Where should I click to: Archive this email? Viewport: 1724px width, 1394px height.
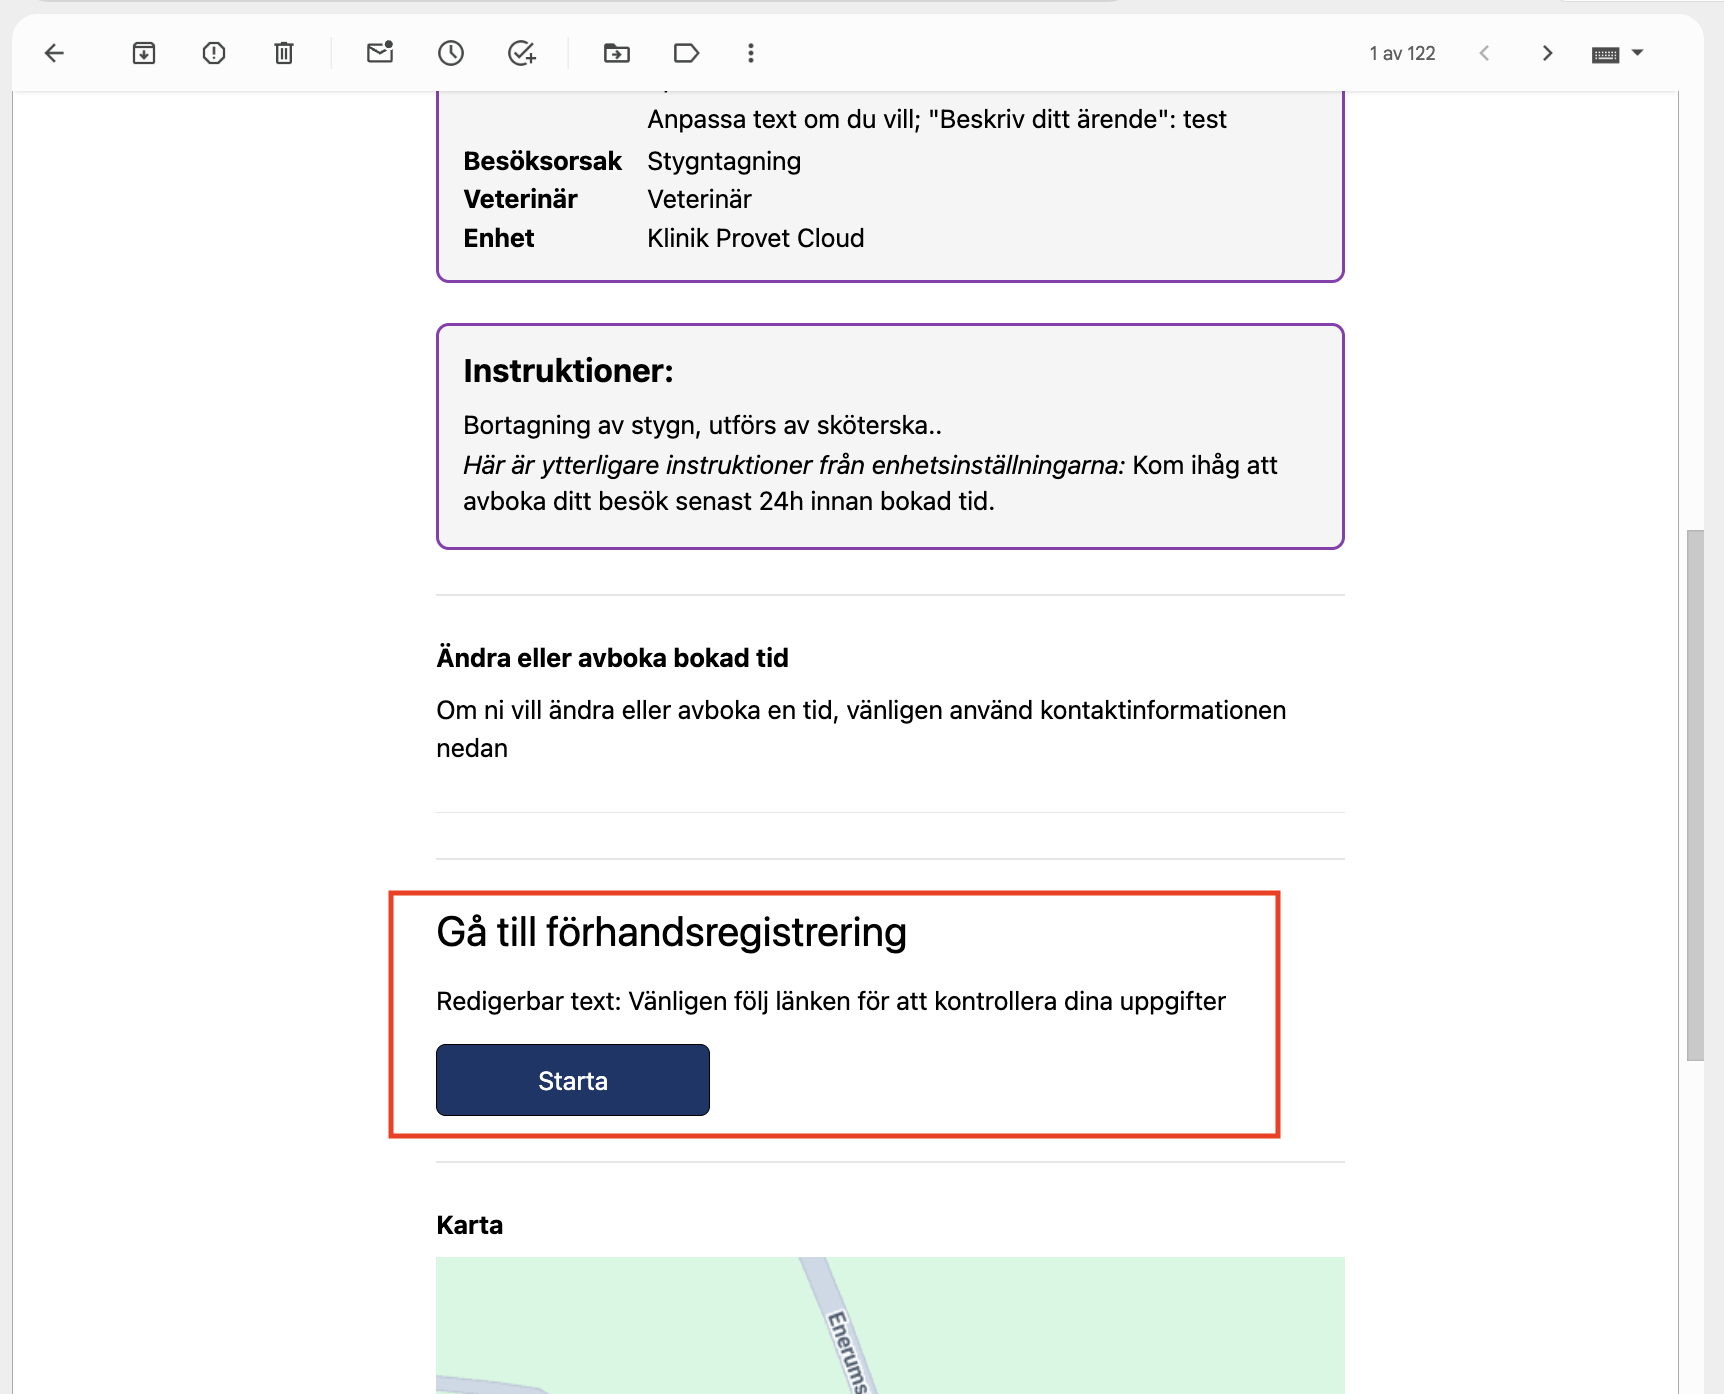(x=144, y=53)
